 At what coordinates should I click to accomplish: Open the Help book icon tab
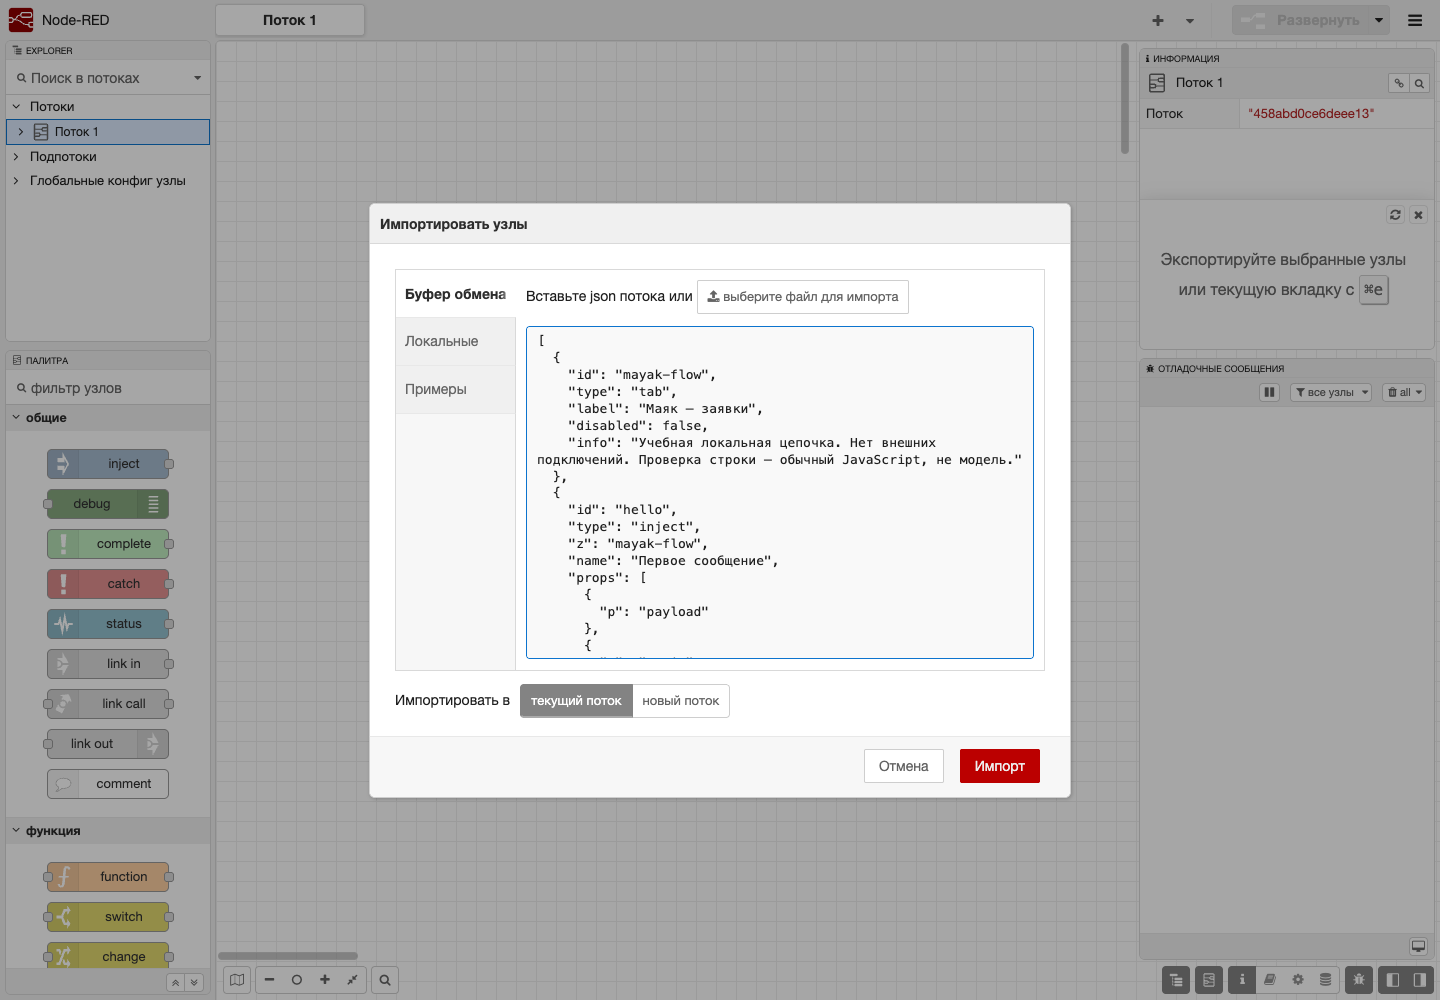(1270, 980)
